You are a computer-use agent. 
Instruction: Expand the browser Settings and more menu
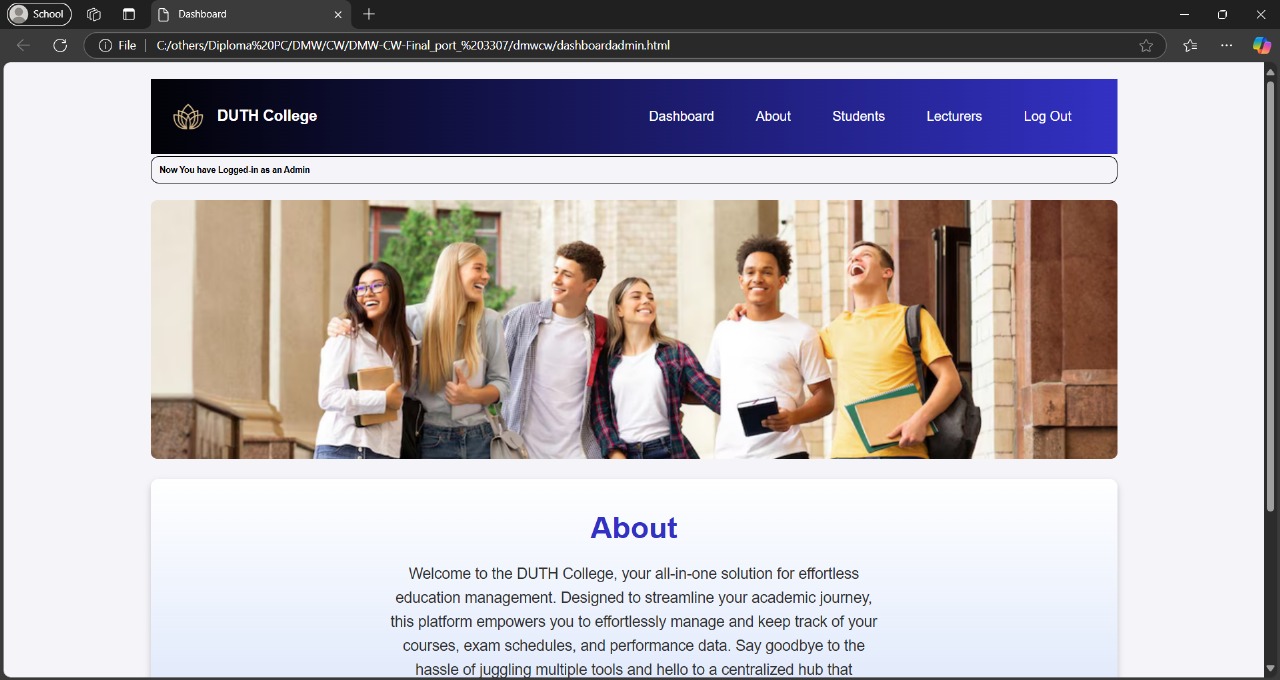pyautogui.click(x=1226, y=45)
